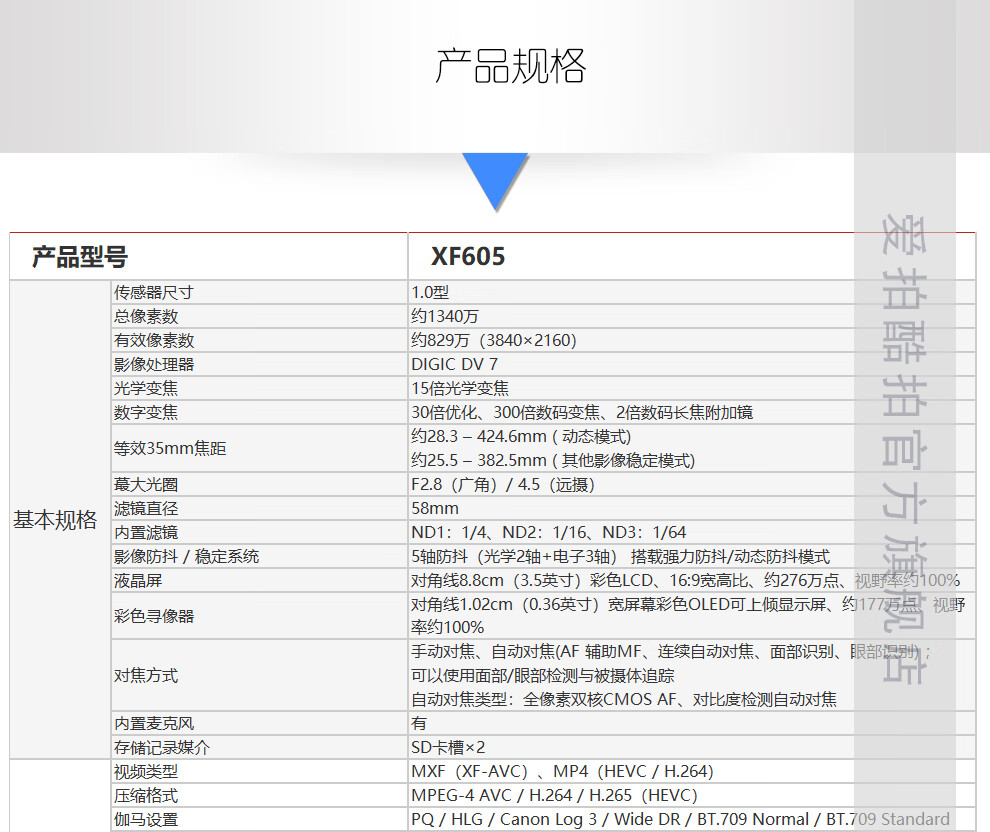Click the 产品规格 heading

click(x=510, y=66)
